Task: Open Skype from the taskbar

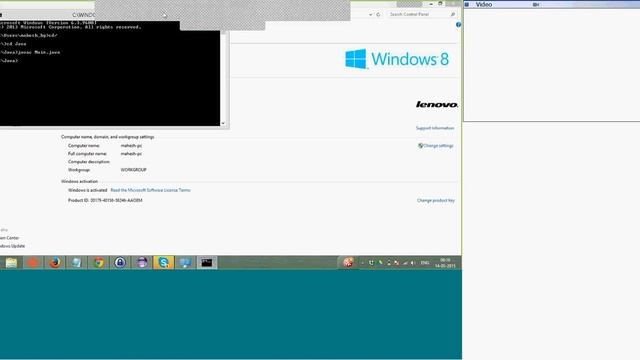Action: pyautogui.click(x=163, y=262)
